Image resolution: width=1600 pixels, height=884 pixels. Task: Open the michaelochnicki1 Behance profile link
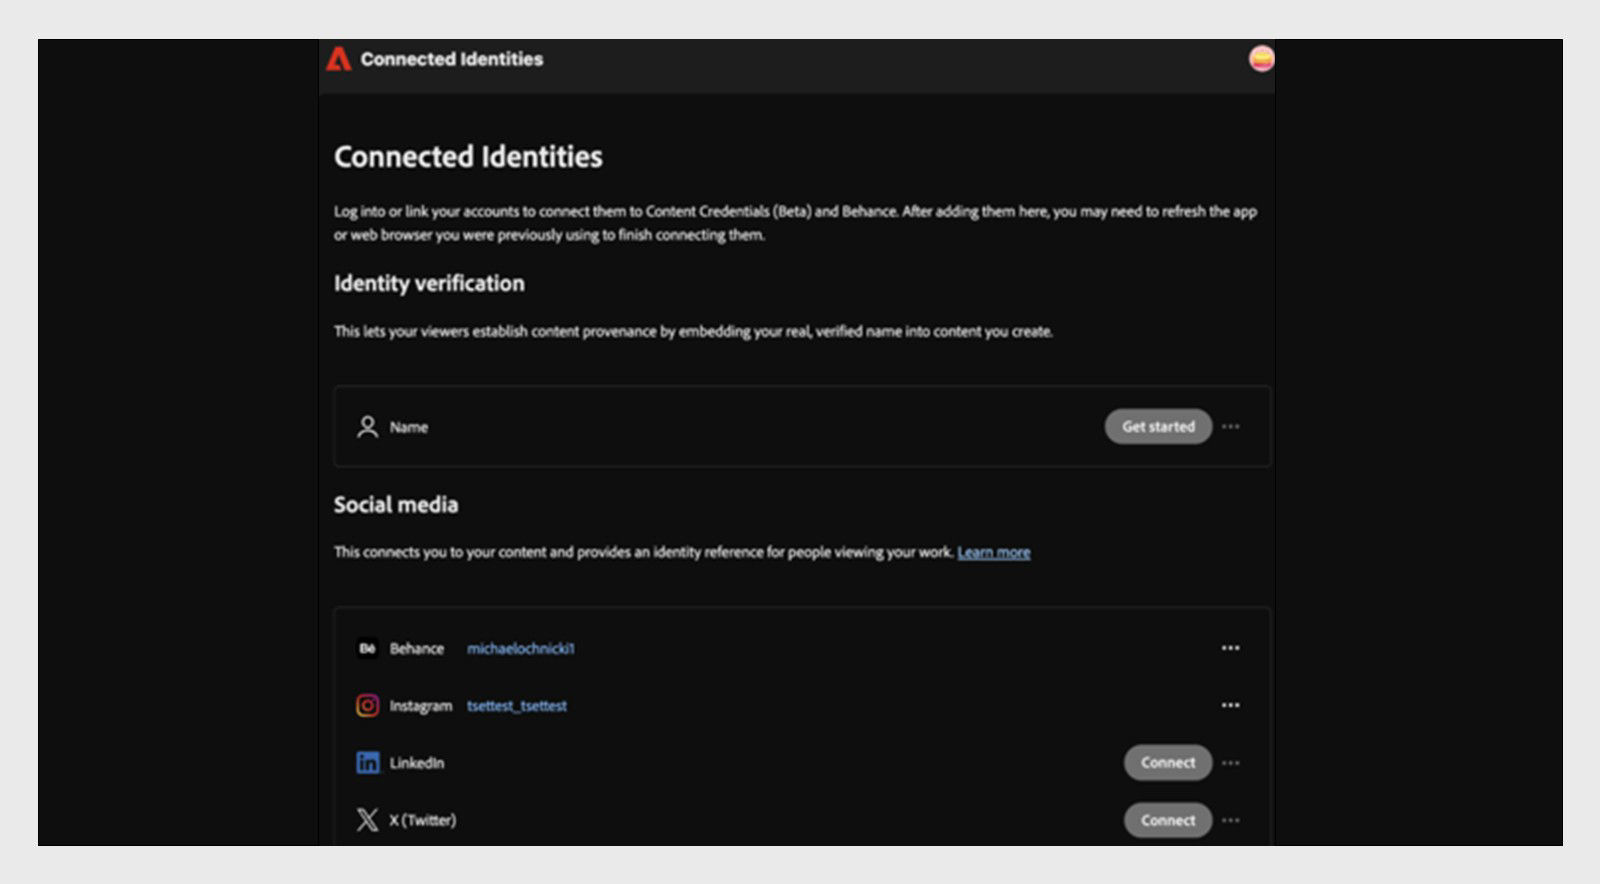click(520, 648)
